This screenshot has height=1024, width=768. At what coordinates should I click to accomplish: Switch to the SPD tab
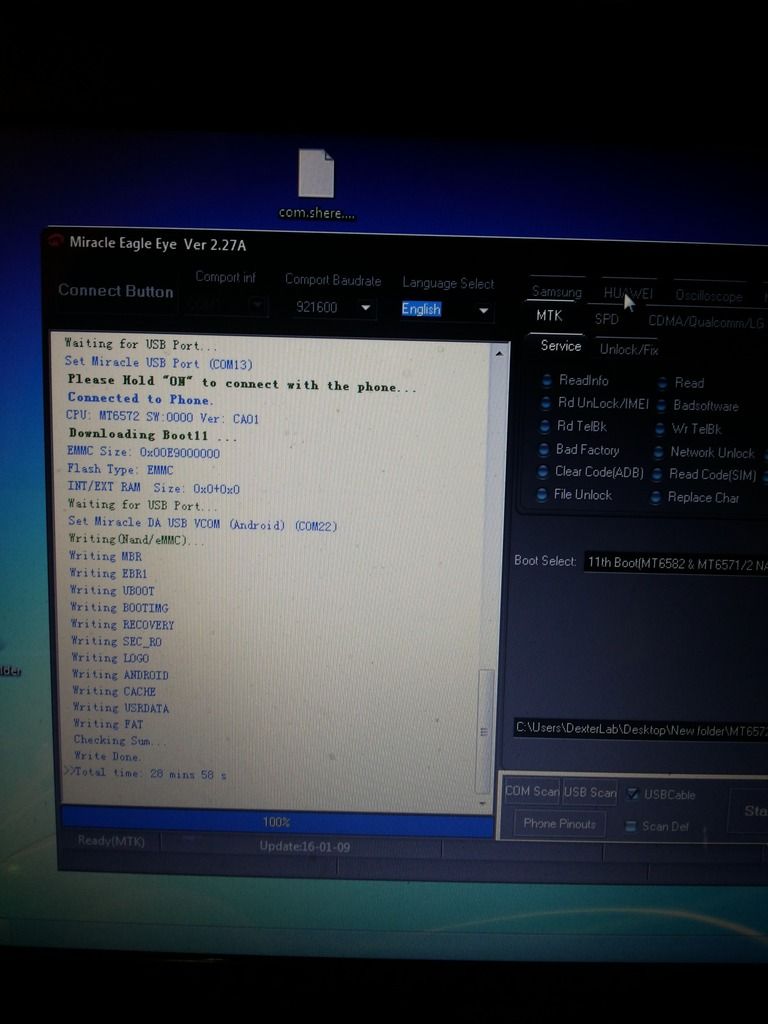[x=606, y=319]
